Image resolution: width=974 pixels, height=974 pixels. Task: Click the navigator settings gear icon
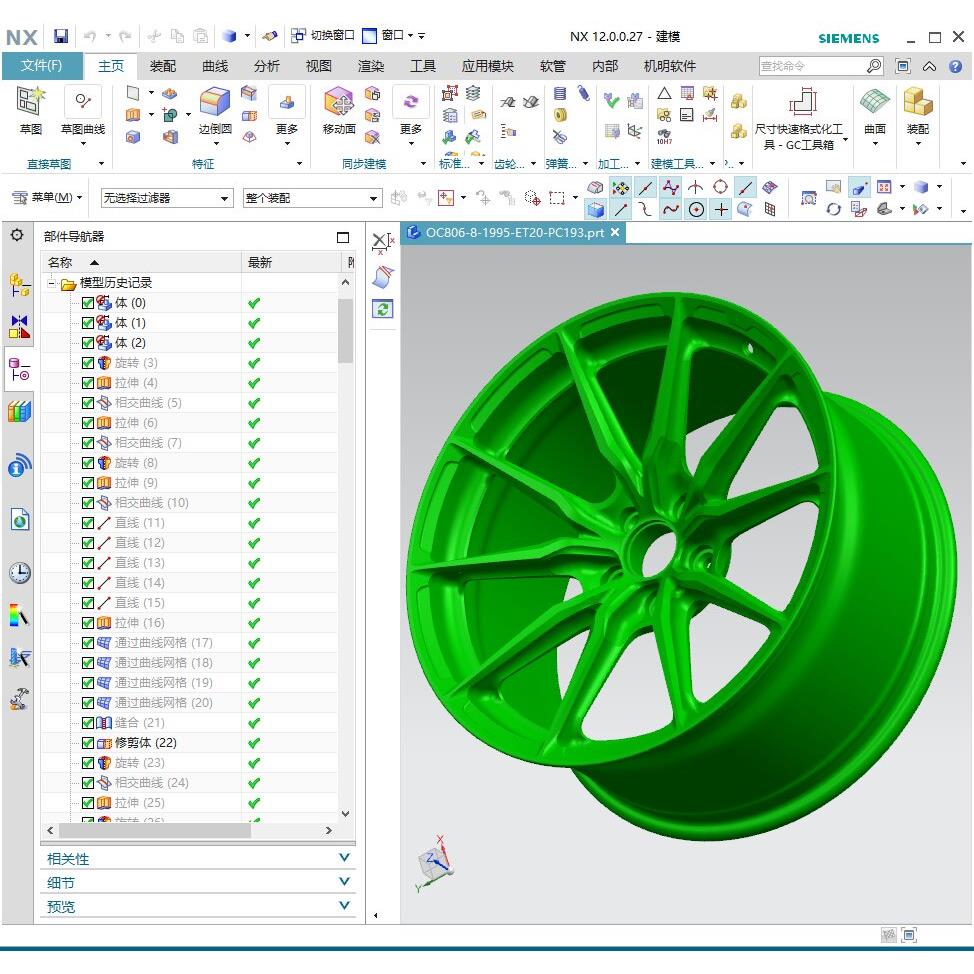tap(17, 235)
